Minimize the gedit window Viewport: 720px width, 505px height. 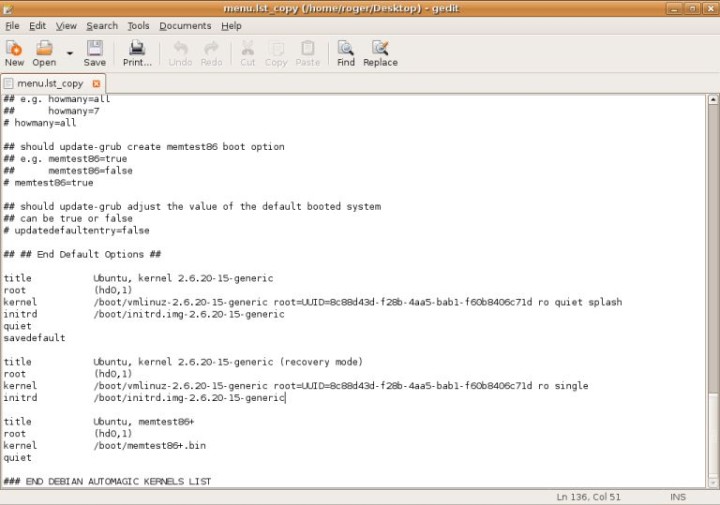click(x=674, y=9)
